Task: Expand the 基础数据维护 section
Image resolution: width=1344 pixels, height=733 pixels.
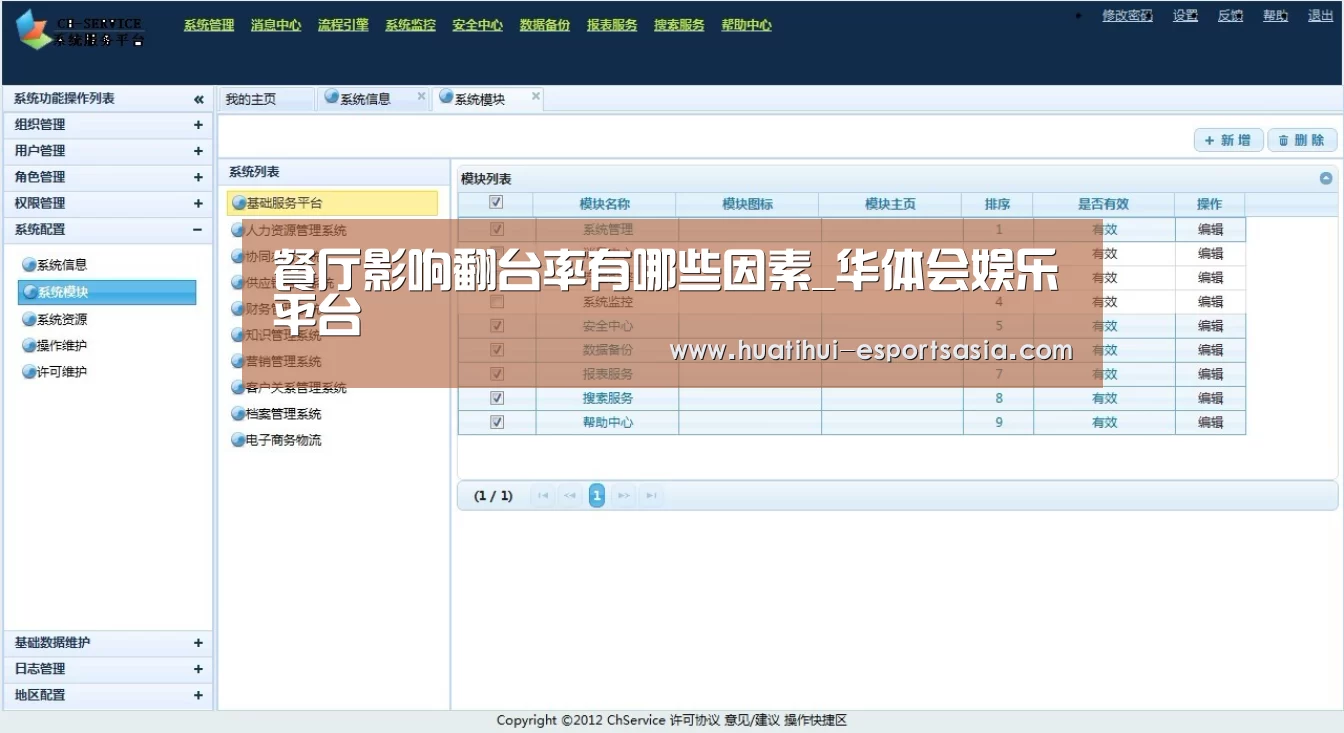Action: (198, 643)
